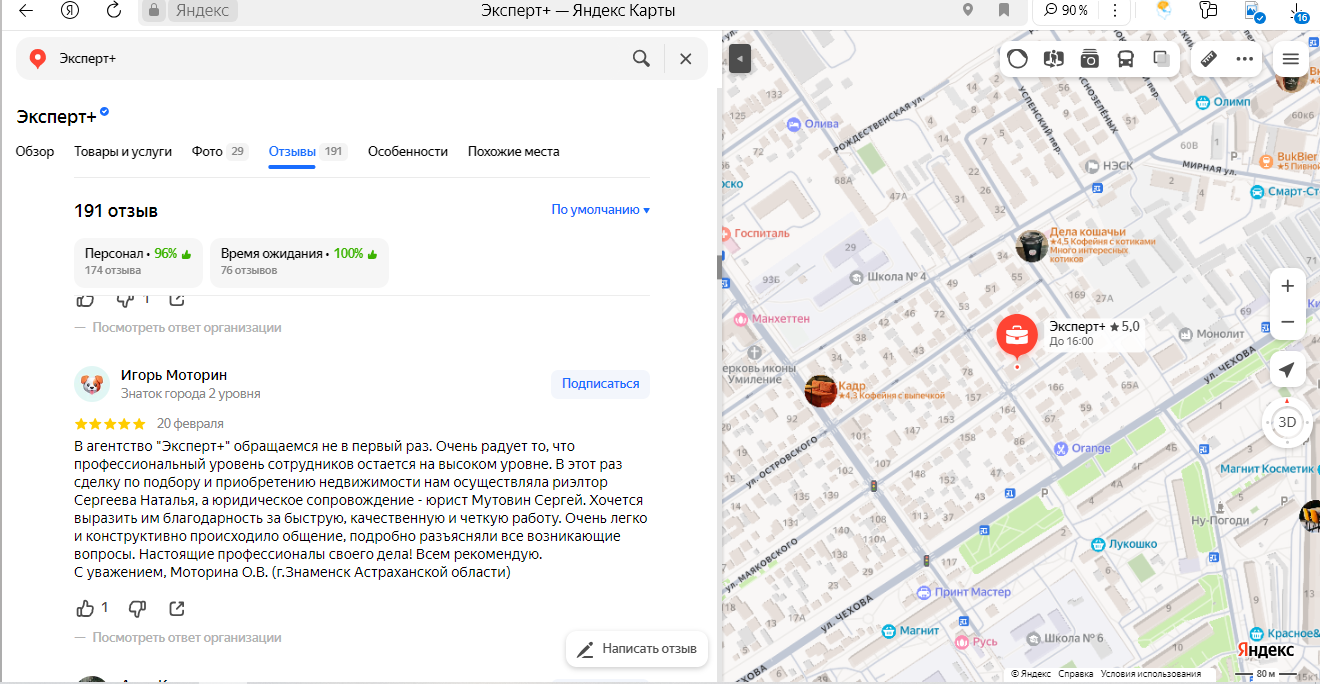1320x684 pixels.
Task: Toggle 3D map view
Action: coord(1287,422)
